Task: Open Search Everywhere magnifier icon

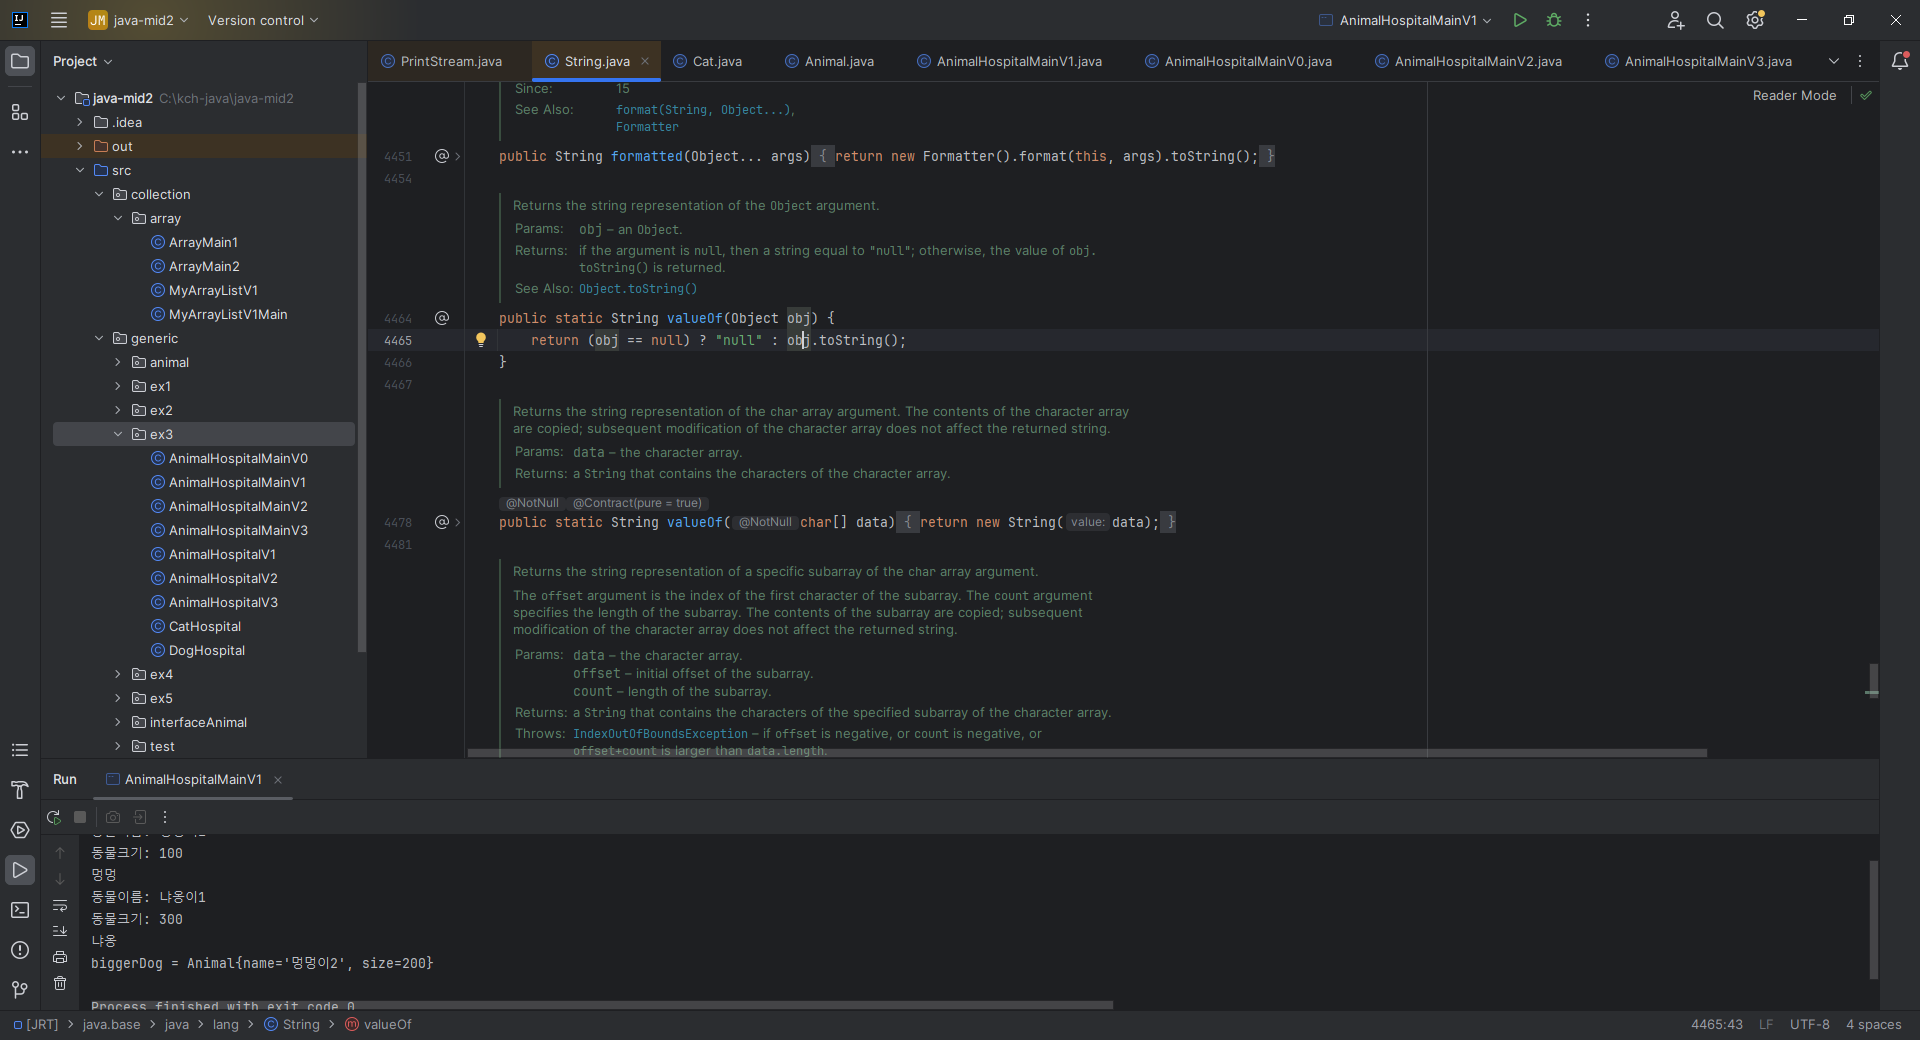Action: (x=1715, y=20)
